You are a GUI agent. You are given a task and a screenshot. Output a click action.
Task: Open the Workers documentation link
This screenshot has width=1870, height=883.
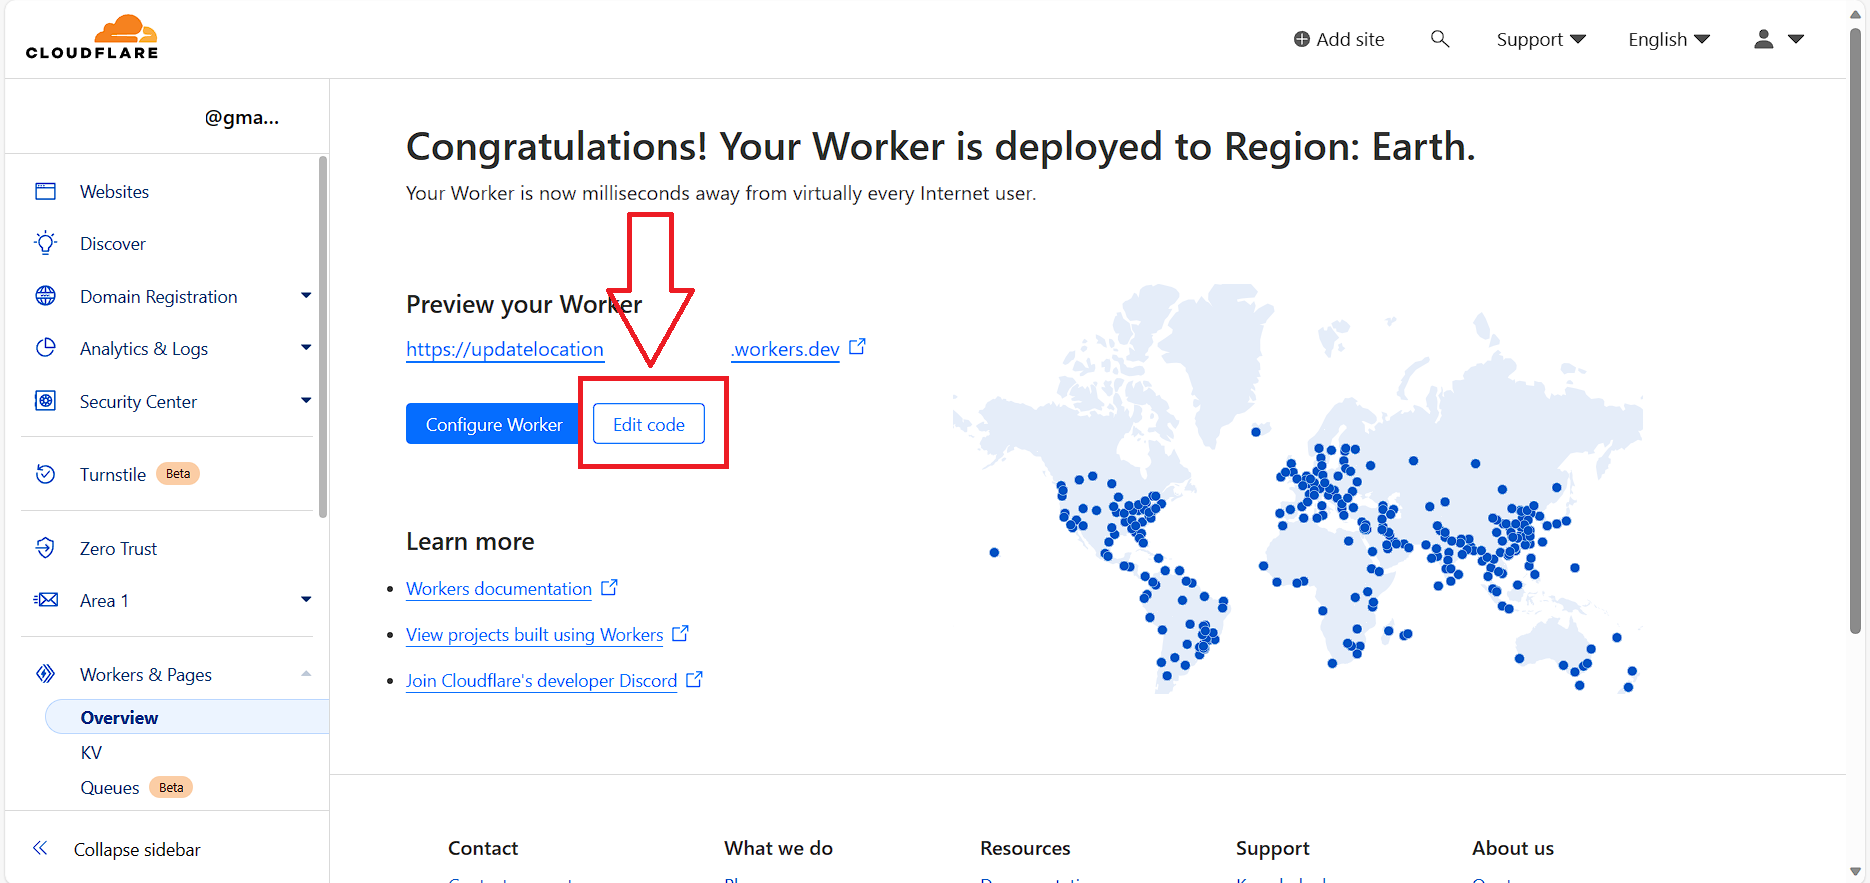point(499,588)
